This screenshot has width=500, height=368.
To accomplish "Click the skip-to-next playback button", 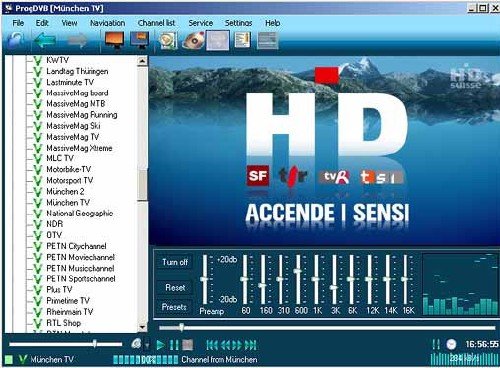I will point(251,345).
